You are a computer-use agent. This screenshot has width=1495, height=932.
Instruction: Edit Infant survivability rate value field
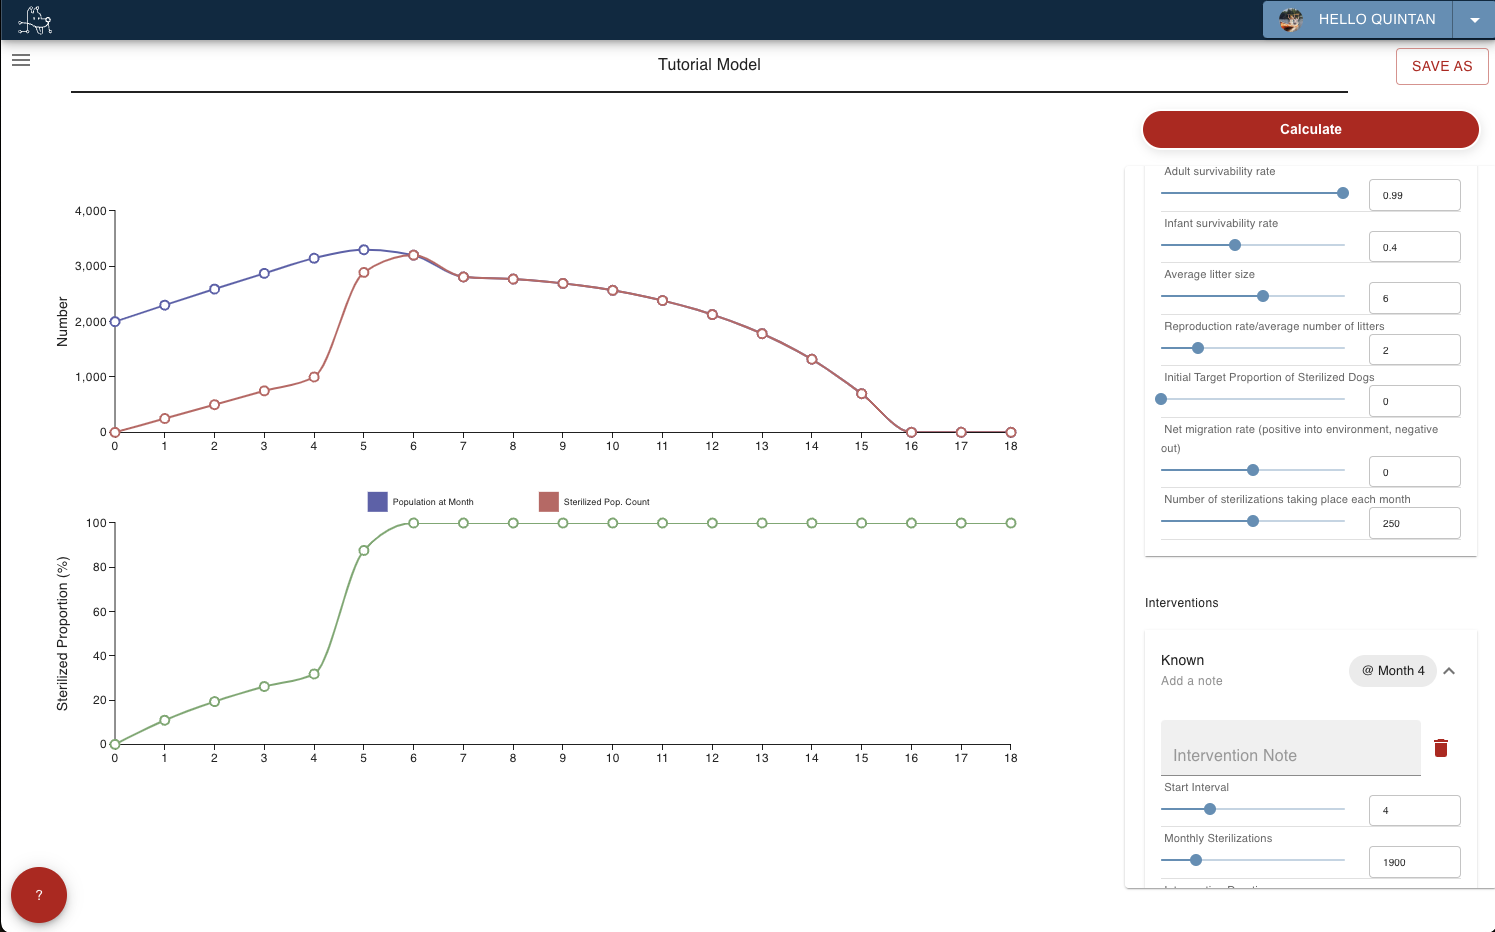1414,247
